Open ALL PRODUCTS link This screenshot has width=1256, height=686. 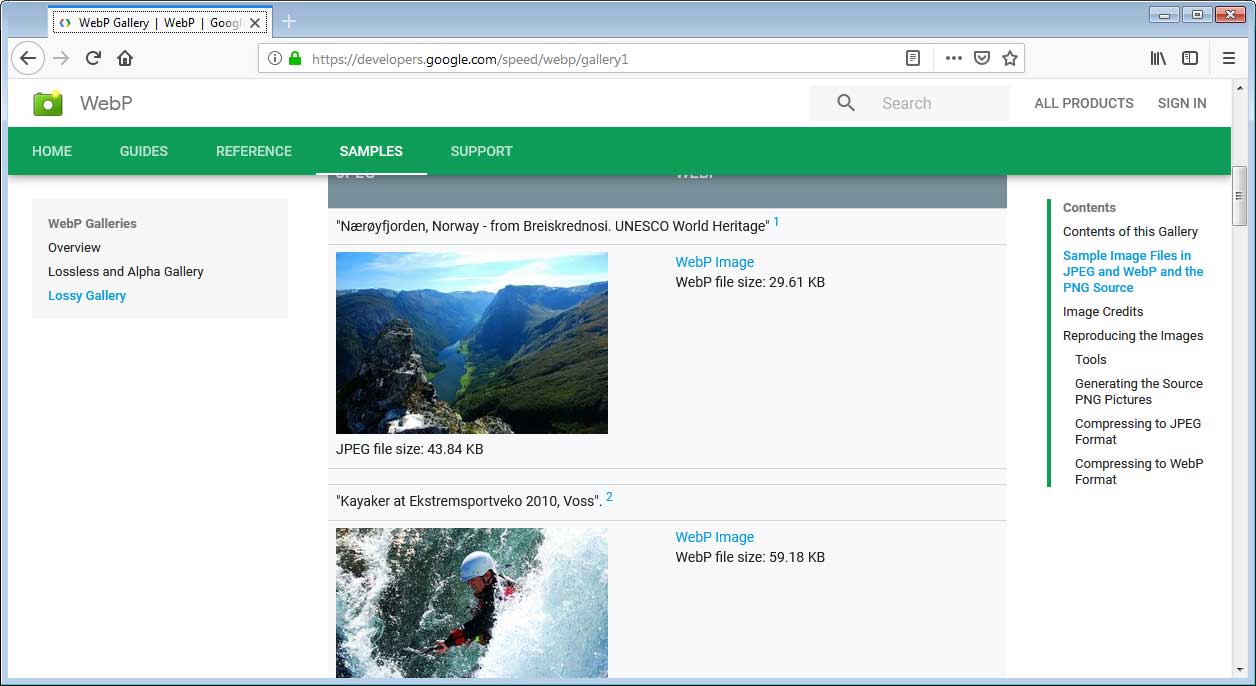1084,103
